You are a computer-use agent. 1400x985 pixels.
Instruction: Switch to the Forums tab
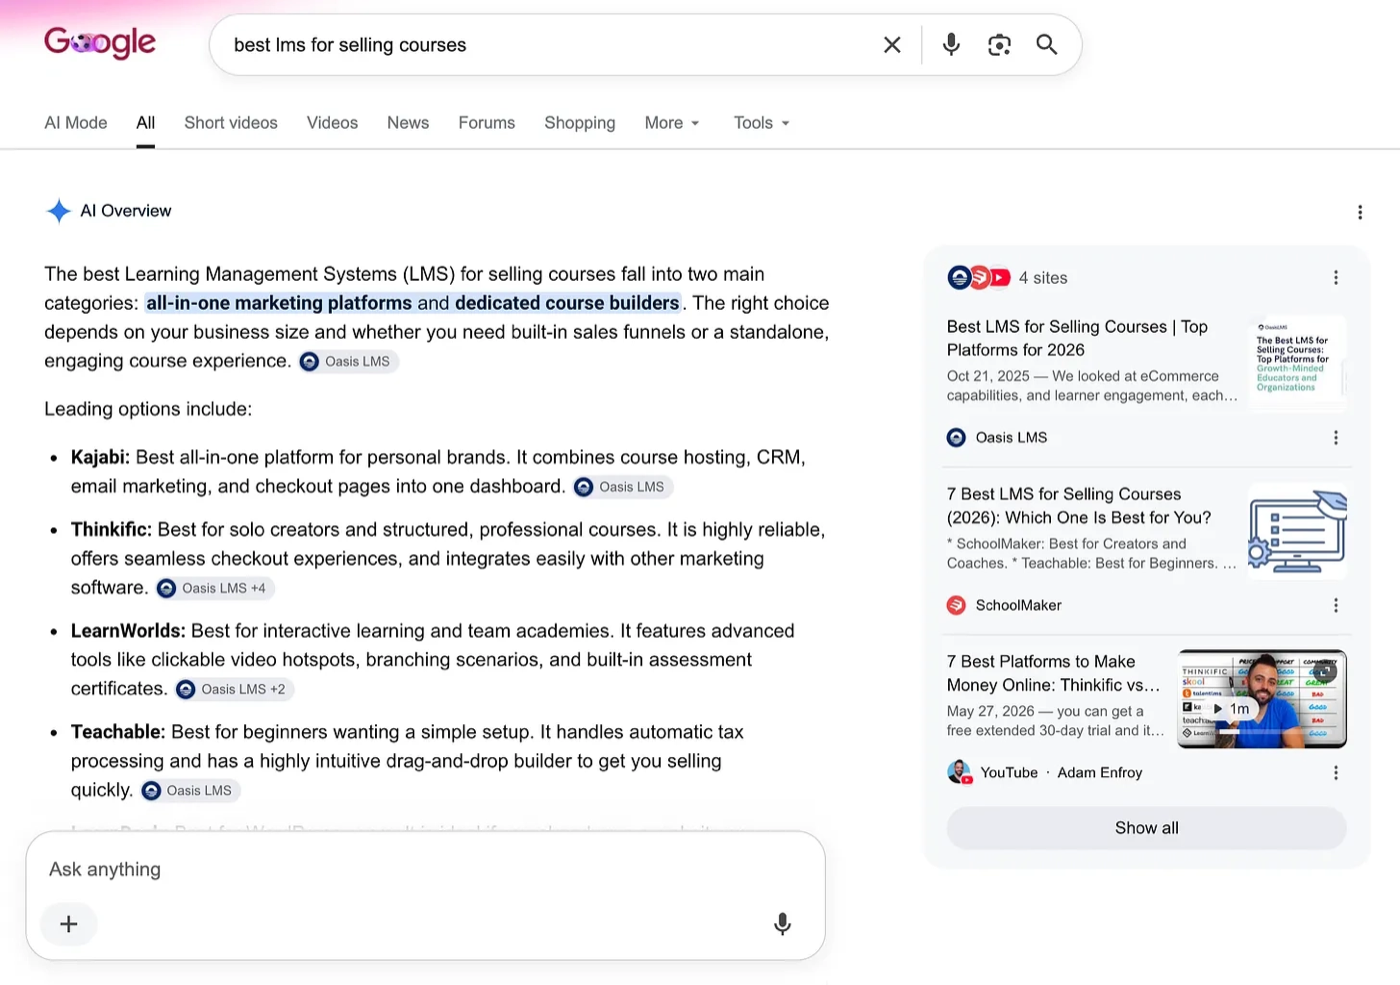(x=487, y=123)
